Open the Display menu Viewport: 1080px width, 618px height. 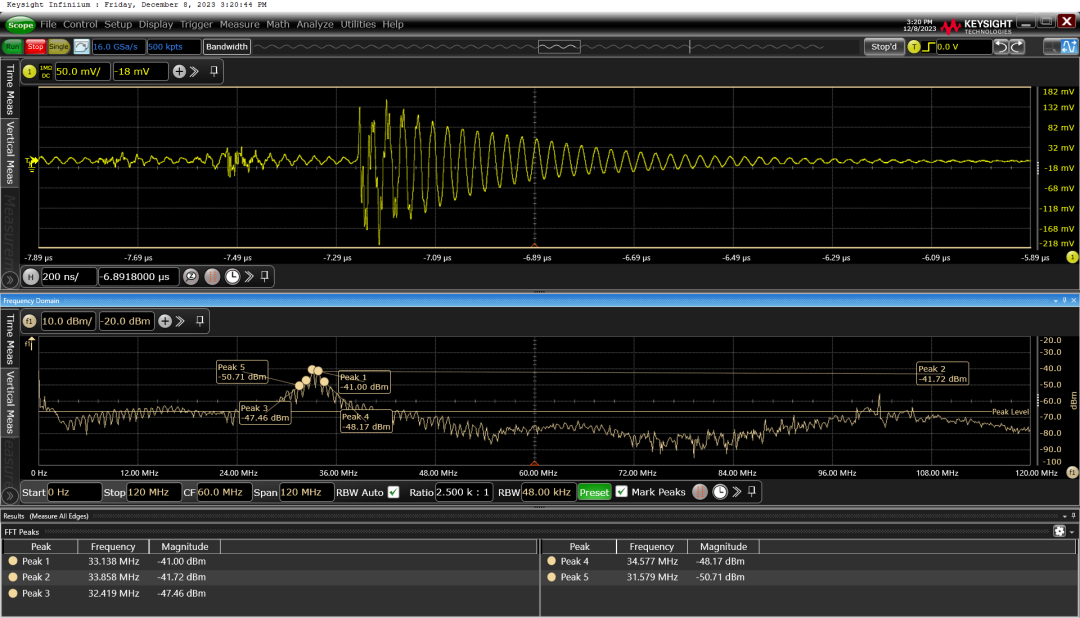pyautogui.click(x=156, y=24)
